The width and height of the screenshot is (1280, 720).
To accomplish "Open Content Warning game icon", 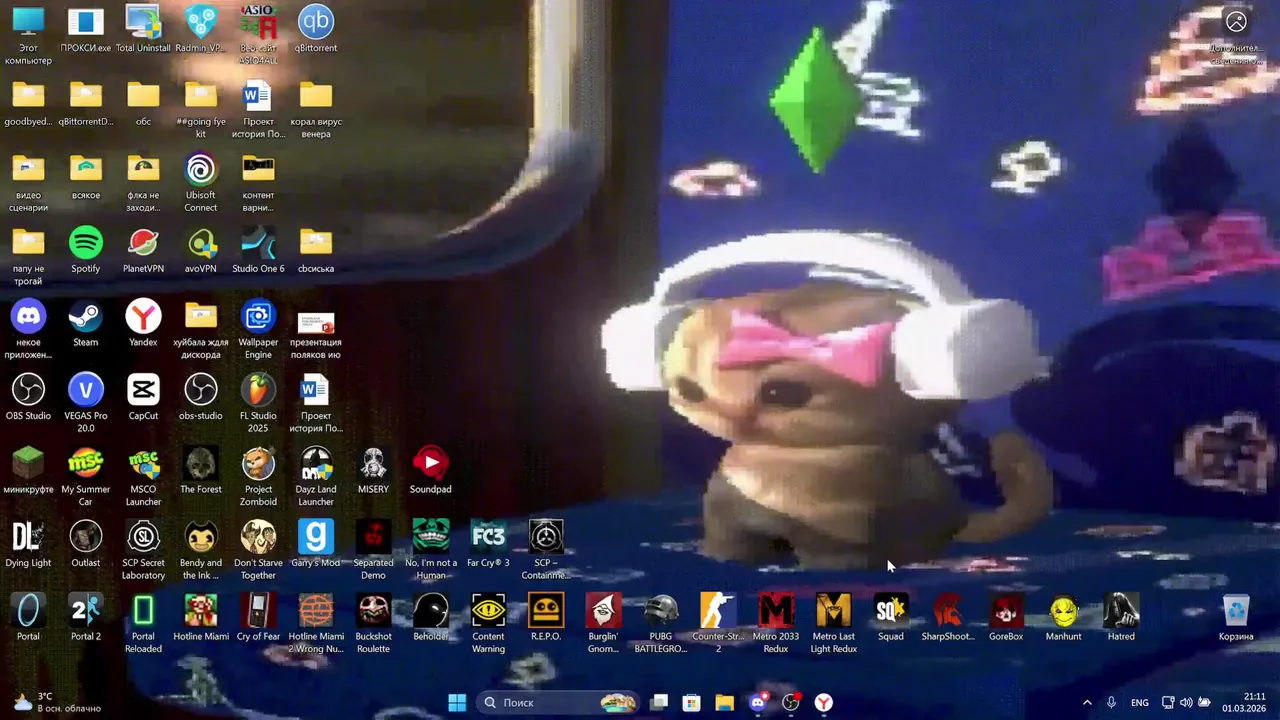I will [488, 624].
